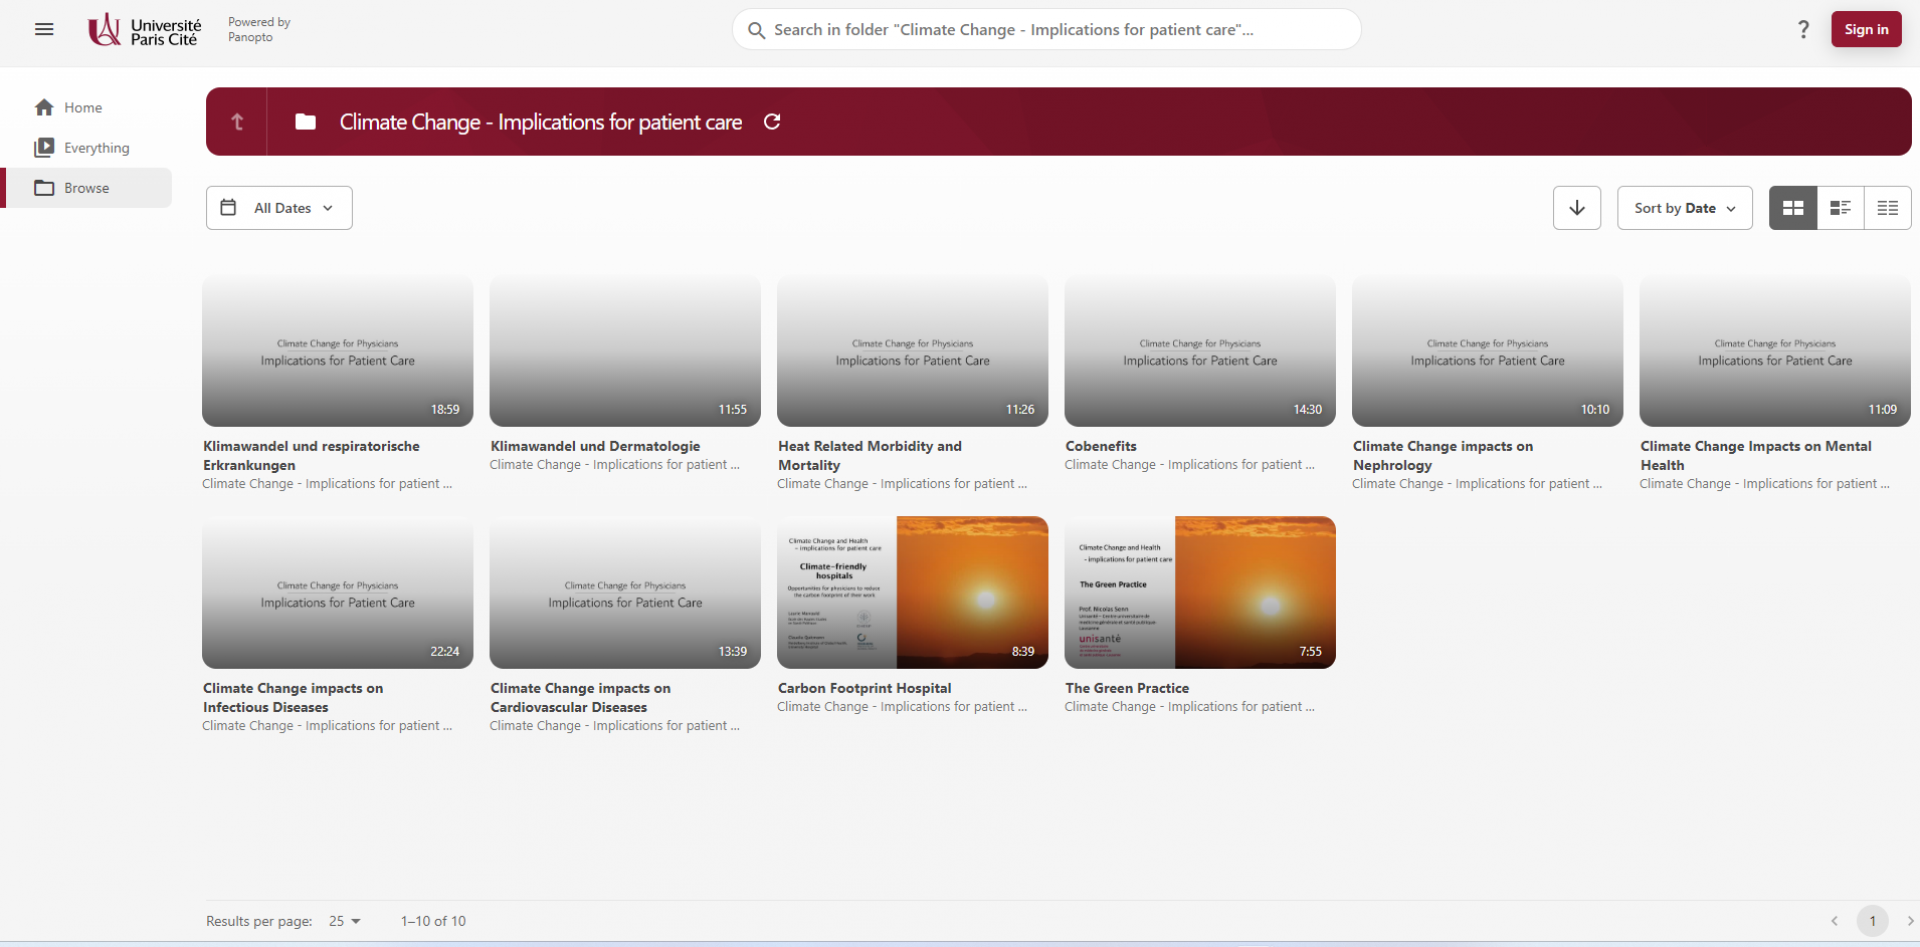This screenshot has width=1920, height=947.
Task: Go up to the parent folder
Action: 237,122
